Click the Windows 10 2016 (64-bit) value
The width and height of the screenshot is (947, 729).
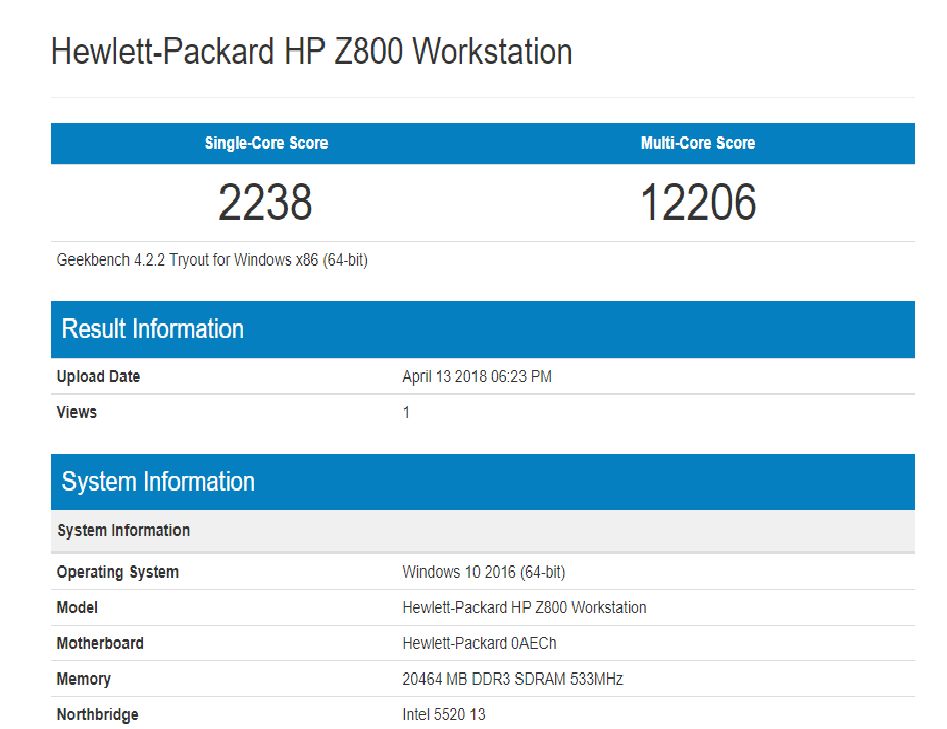click(484, 572)
